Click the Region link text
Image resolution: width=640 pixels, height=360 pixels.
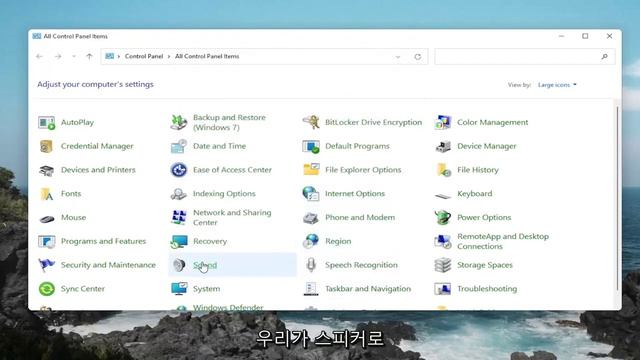click(x=338, y=241)
